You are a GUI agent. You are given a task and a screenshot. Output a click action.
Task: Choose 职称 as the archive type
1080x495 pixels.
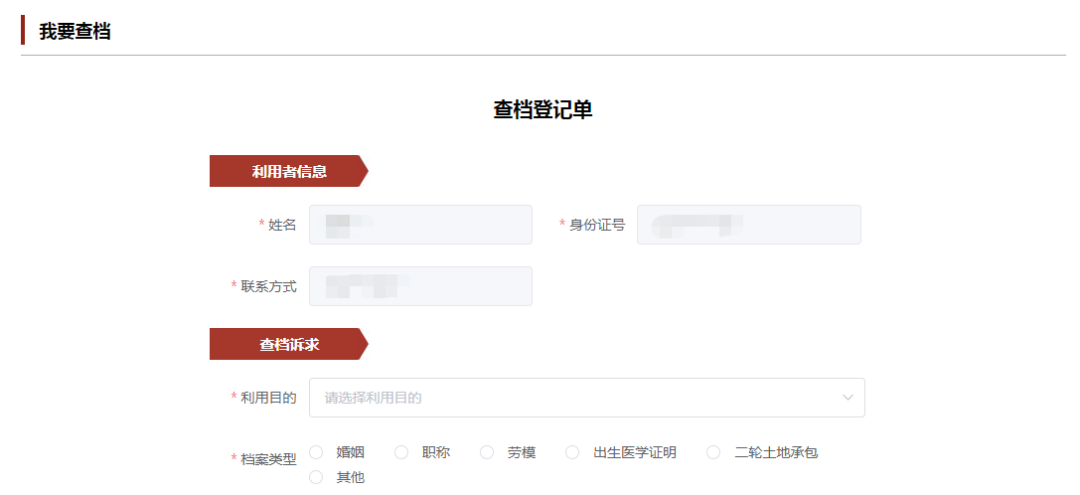[402, 453]
